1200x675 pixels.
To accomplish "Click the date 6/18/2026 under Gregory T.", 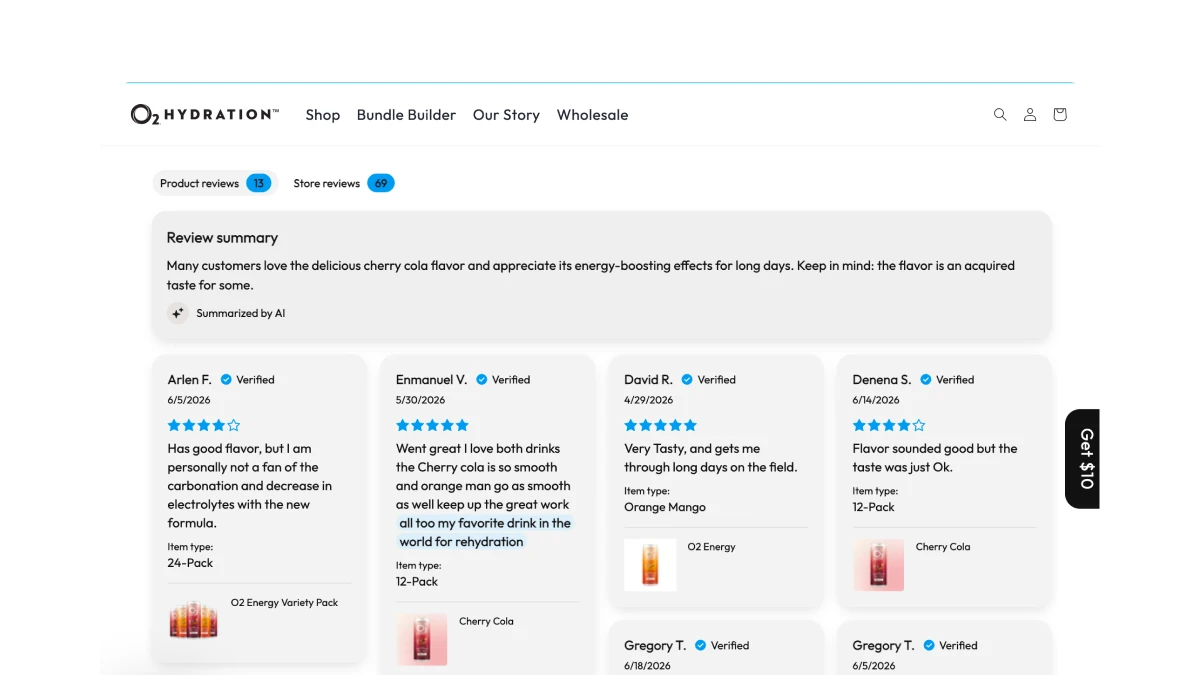I will coord(648,666).
